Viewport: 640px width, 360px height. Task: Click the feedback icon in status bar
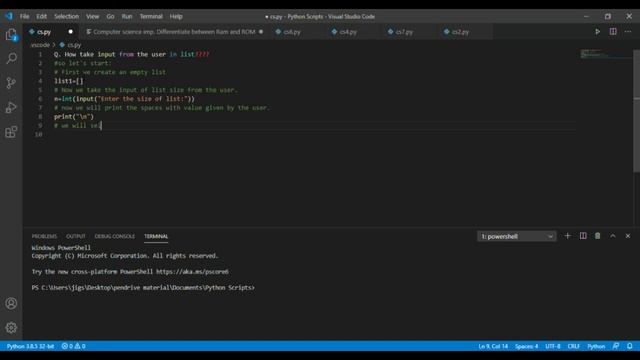pyautogui.click(x=616, y=346)
